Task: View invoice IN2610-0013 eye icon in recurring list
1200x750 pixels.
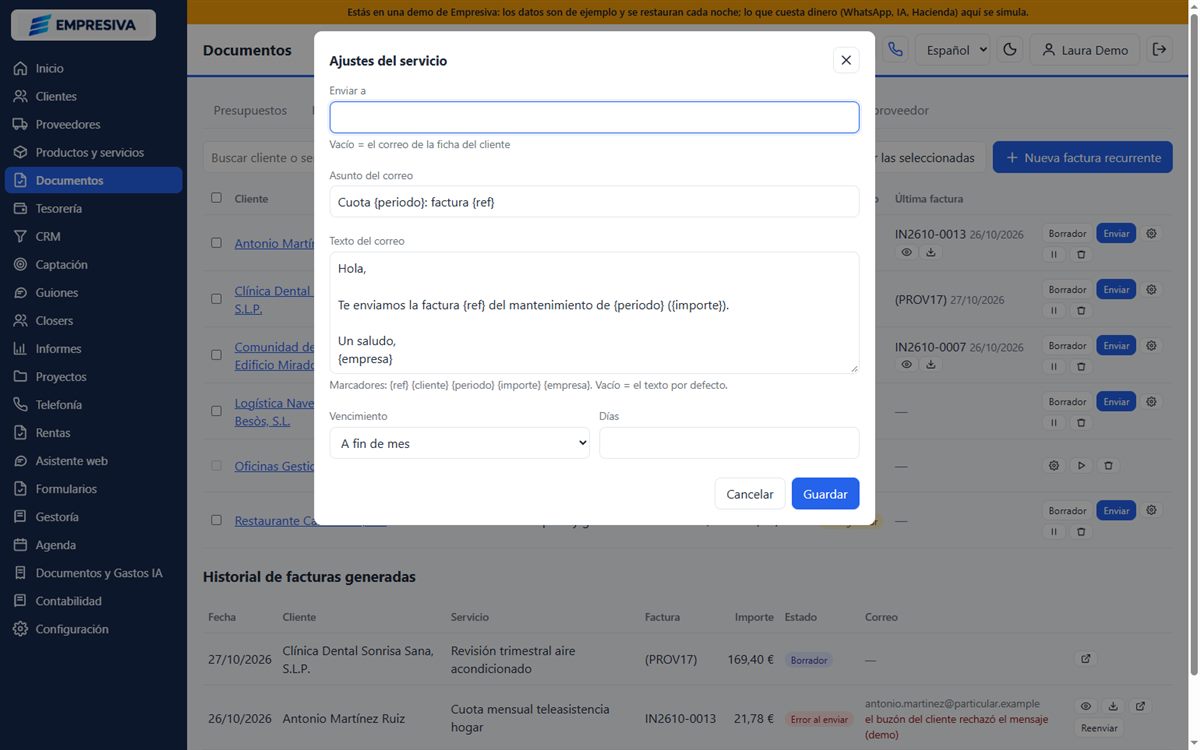Action: [906, 253]
